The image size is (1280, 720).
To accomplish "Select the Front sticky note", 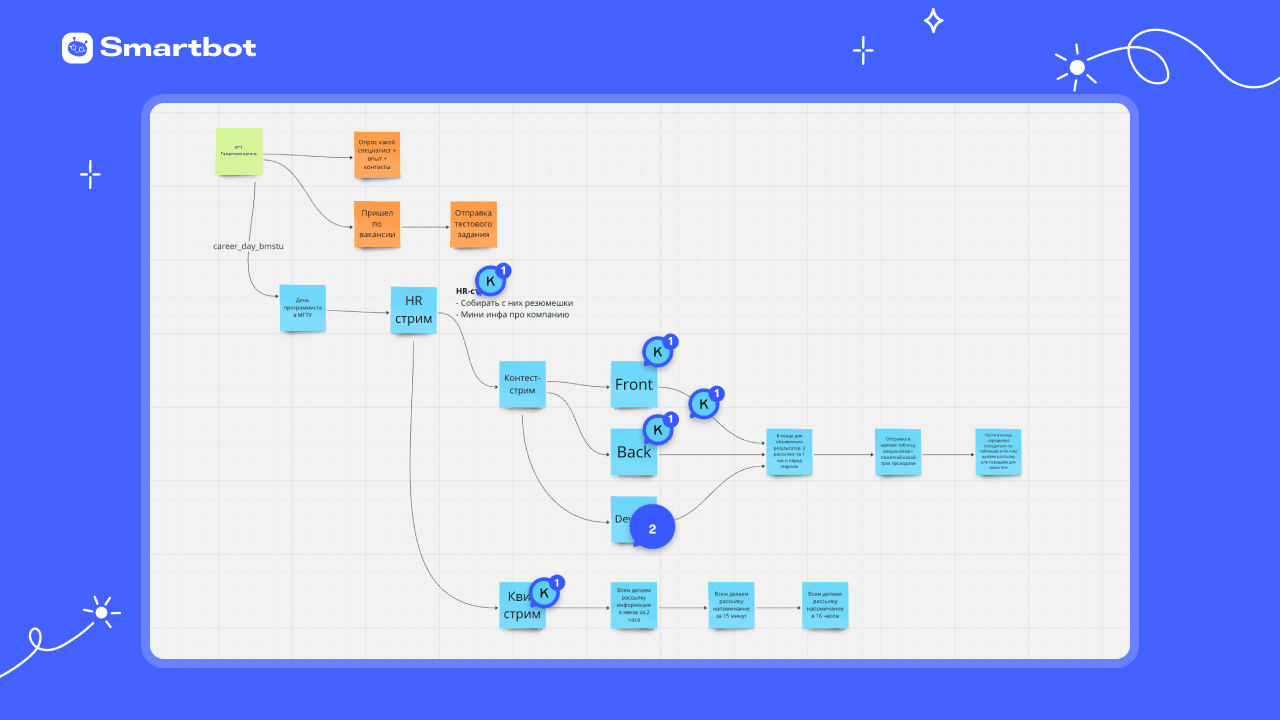I will click(634, 384).
